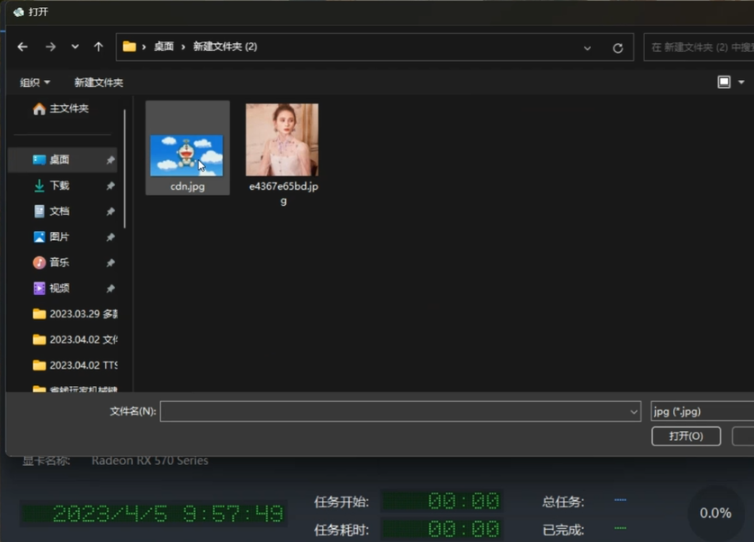Click the Back navigation arrow

tap(23, 47)
